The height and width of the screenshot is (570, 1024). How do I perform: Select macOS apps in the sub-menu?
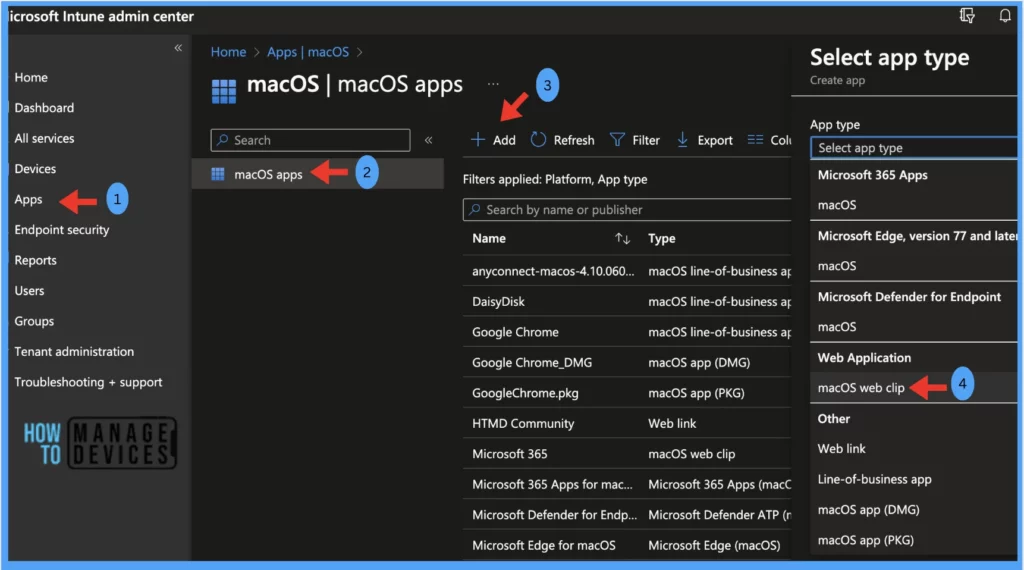317,174
